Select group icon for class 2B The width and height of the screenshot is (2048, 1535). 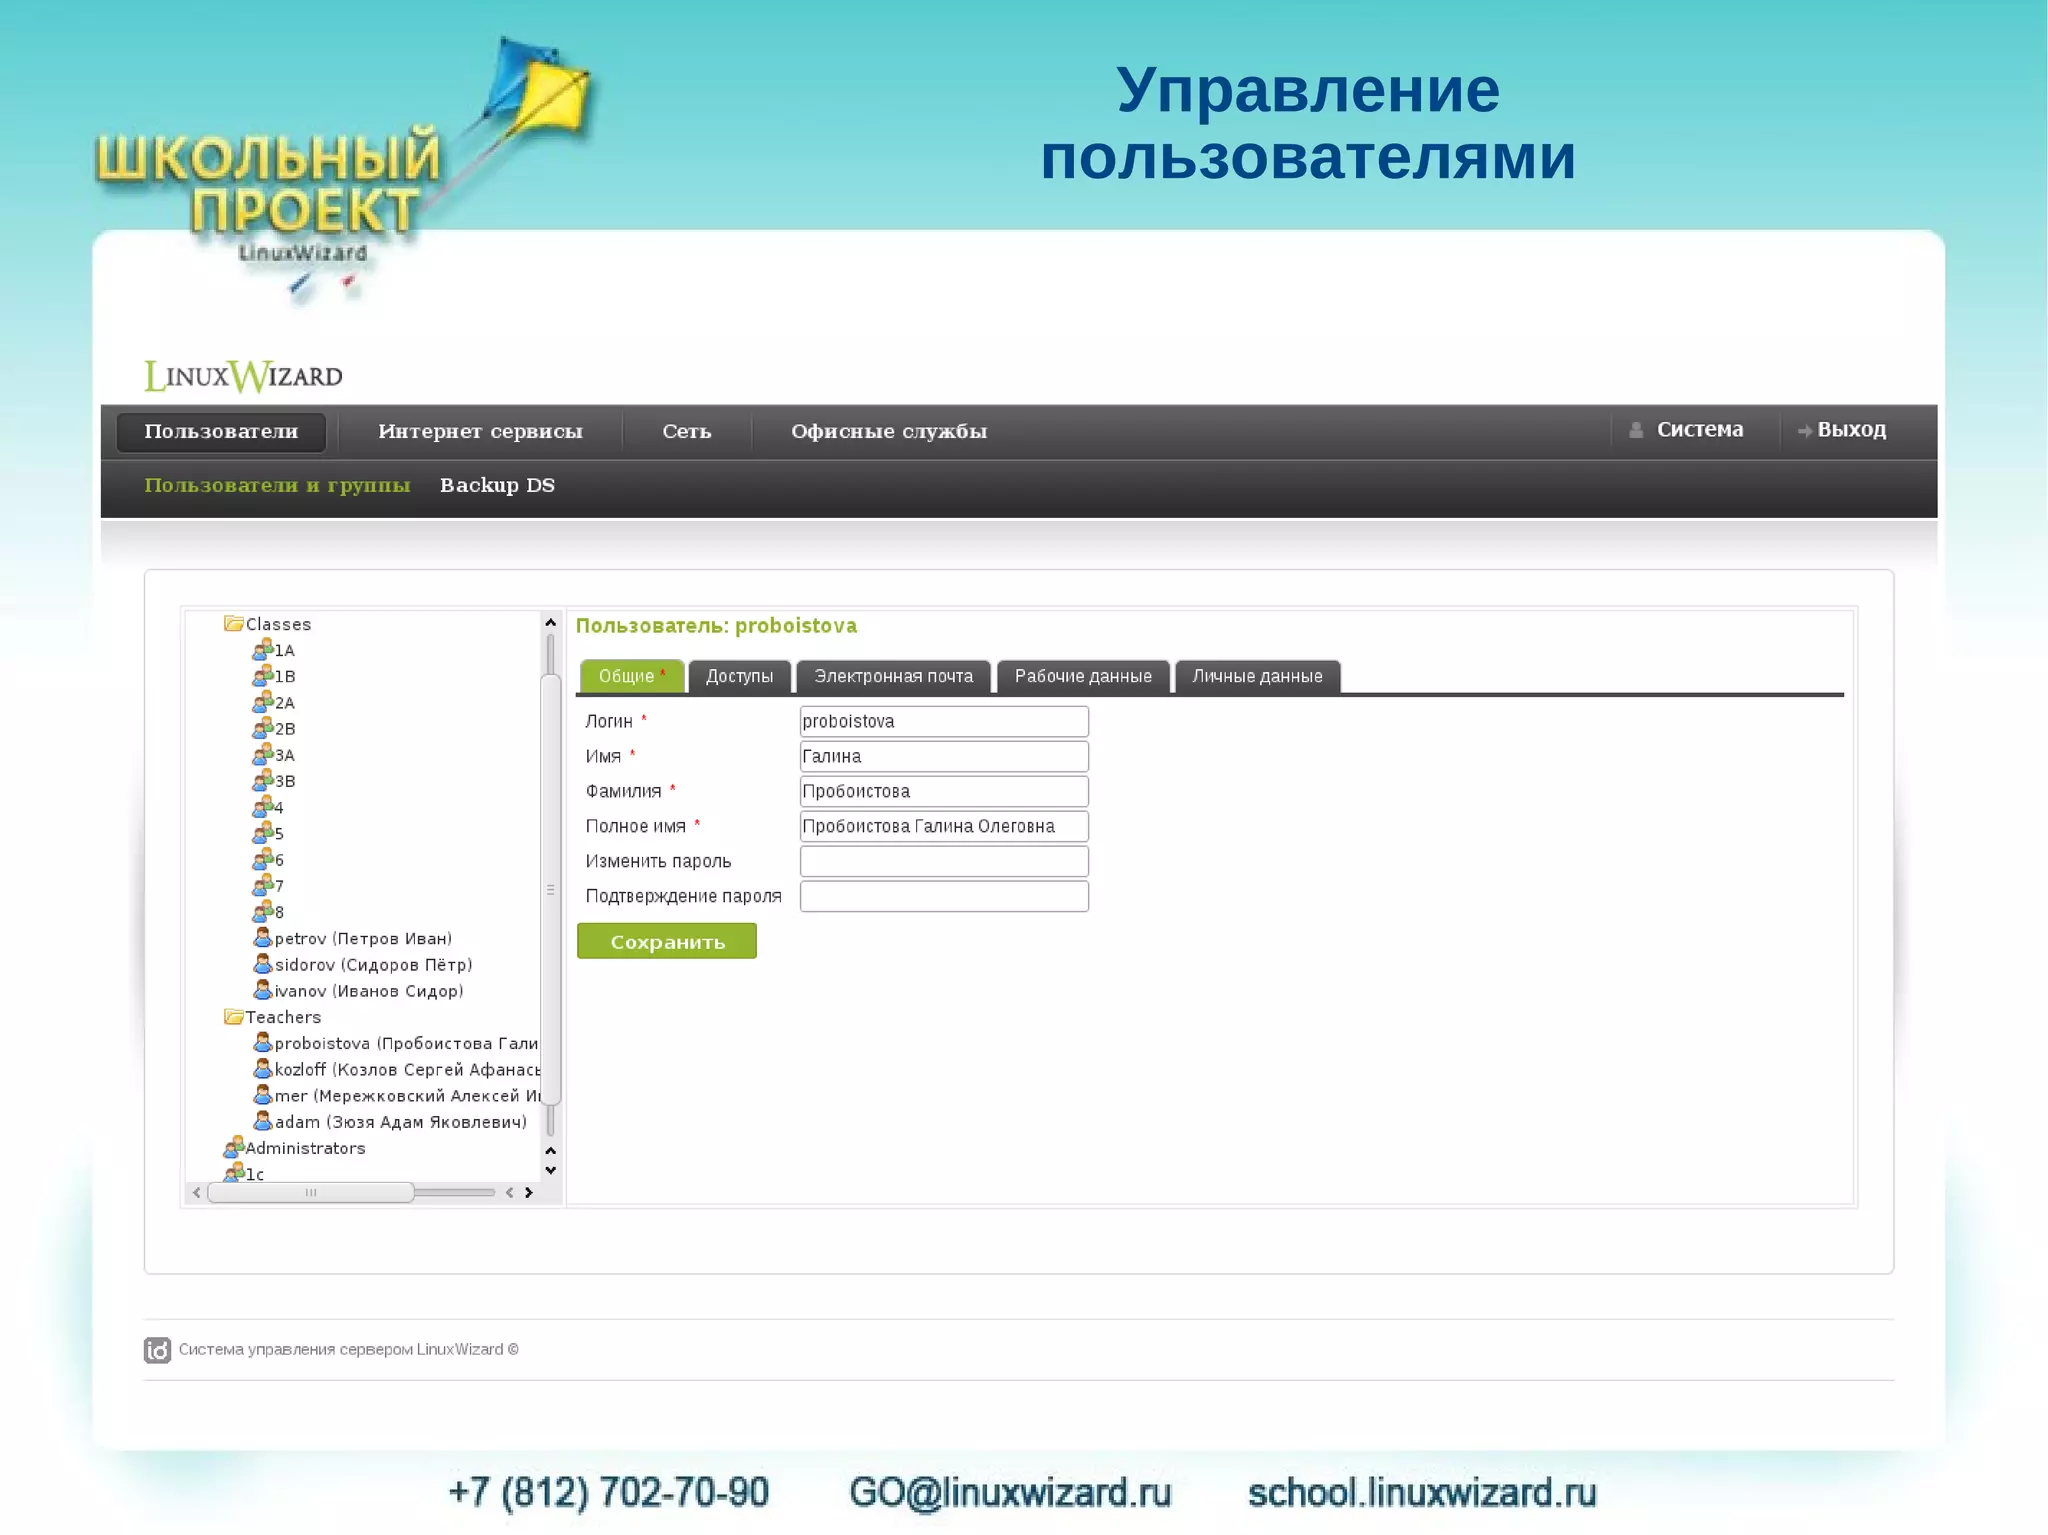263,728
